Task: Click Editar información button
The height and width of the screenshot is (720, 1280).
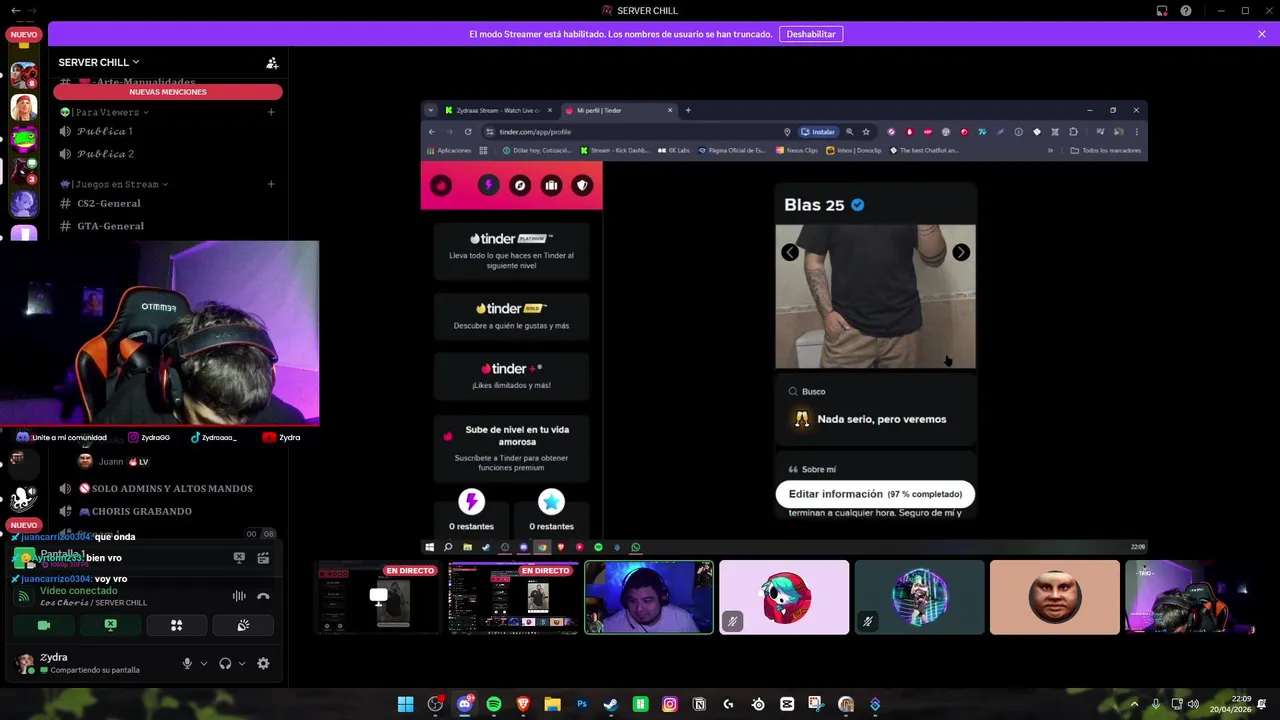Action: pyautogui.click(x=875, y=494)
